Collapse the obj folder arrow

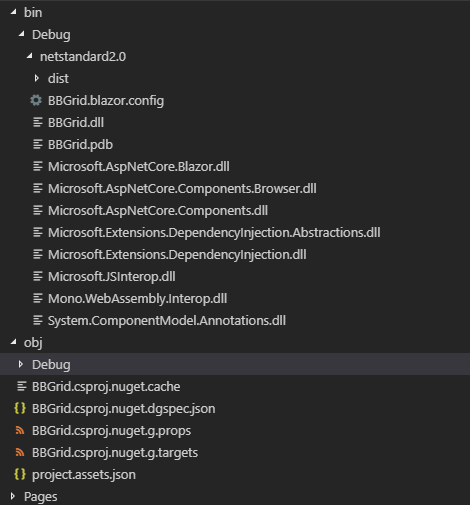(x=14, y=342)
